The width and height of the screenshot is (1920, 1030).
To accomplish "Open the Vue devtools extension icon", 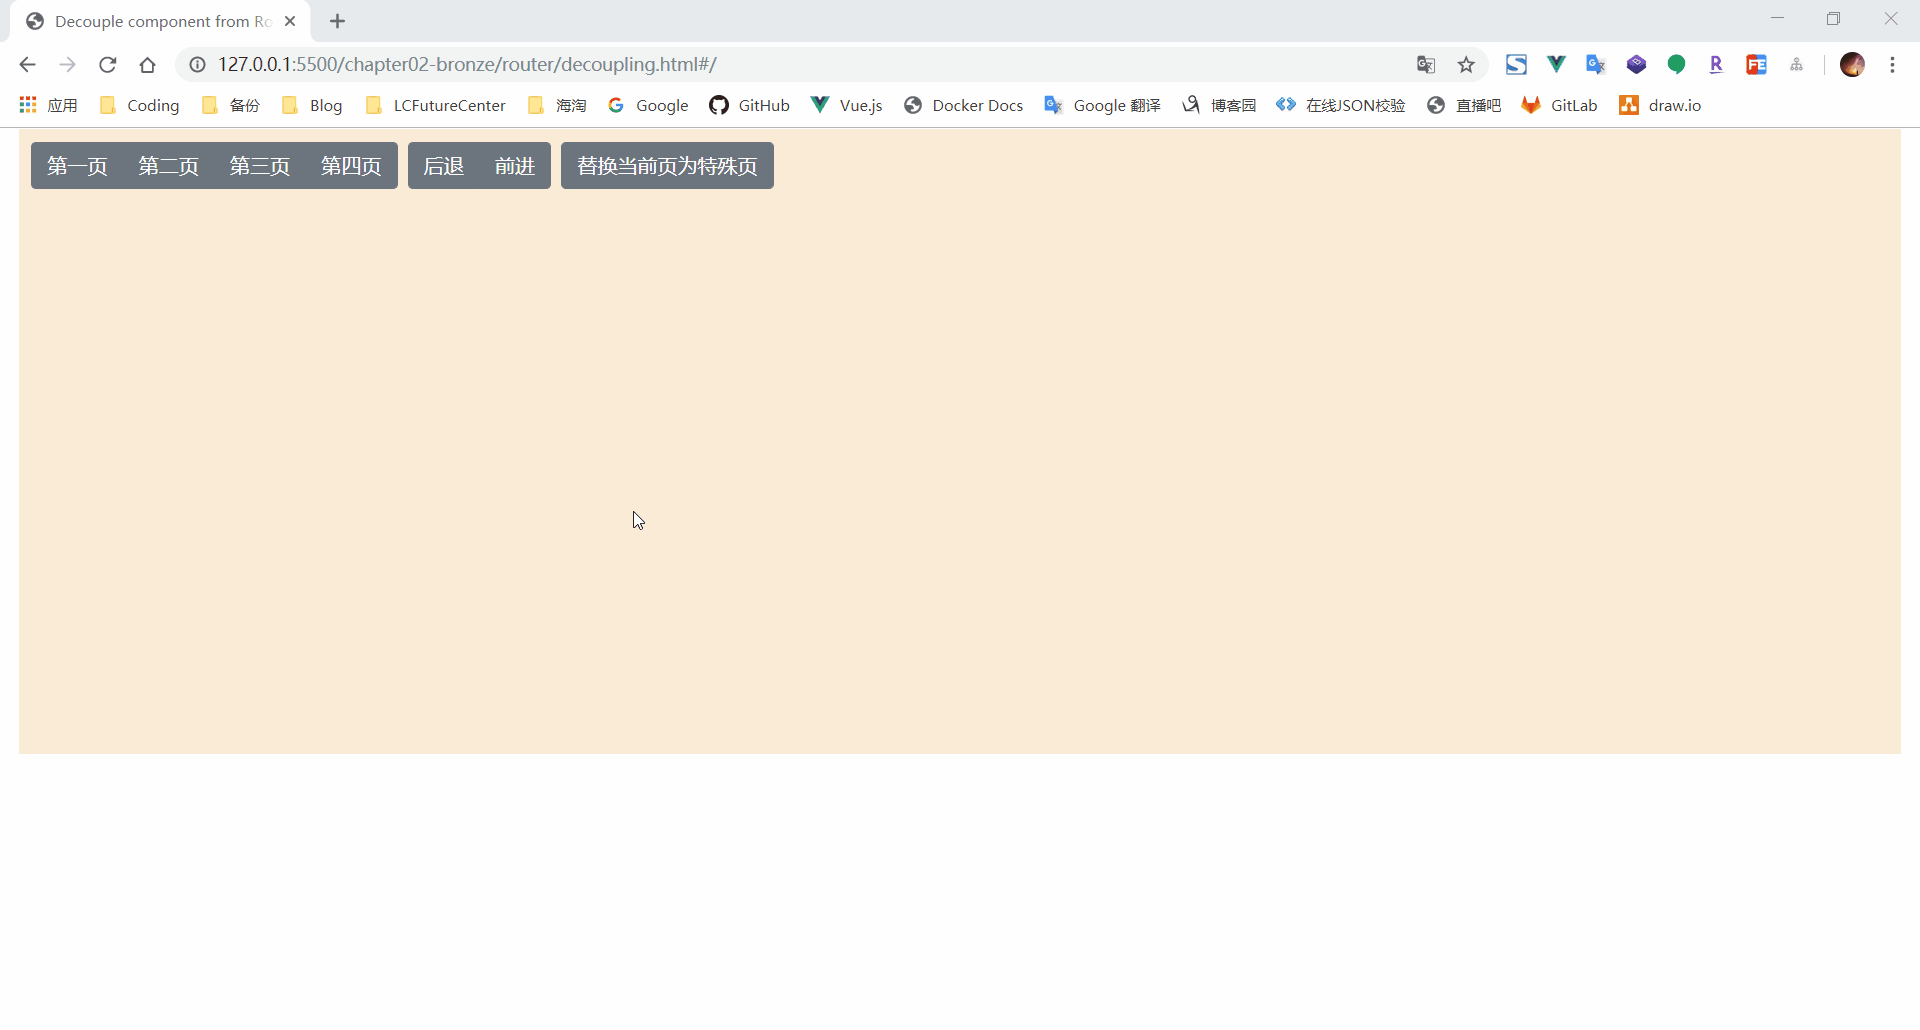I will coord(1556,65).
